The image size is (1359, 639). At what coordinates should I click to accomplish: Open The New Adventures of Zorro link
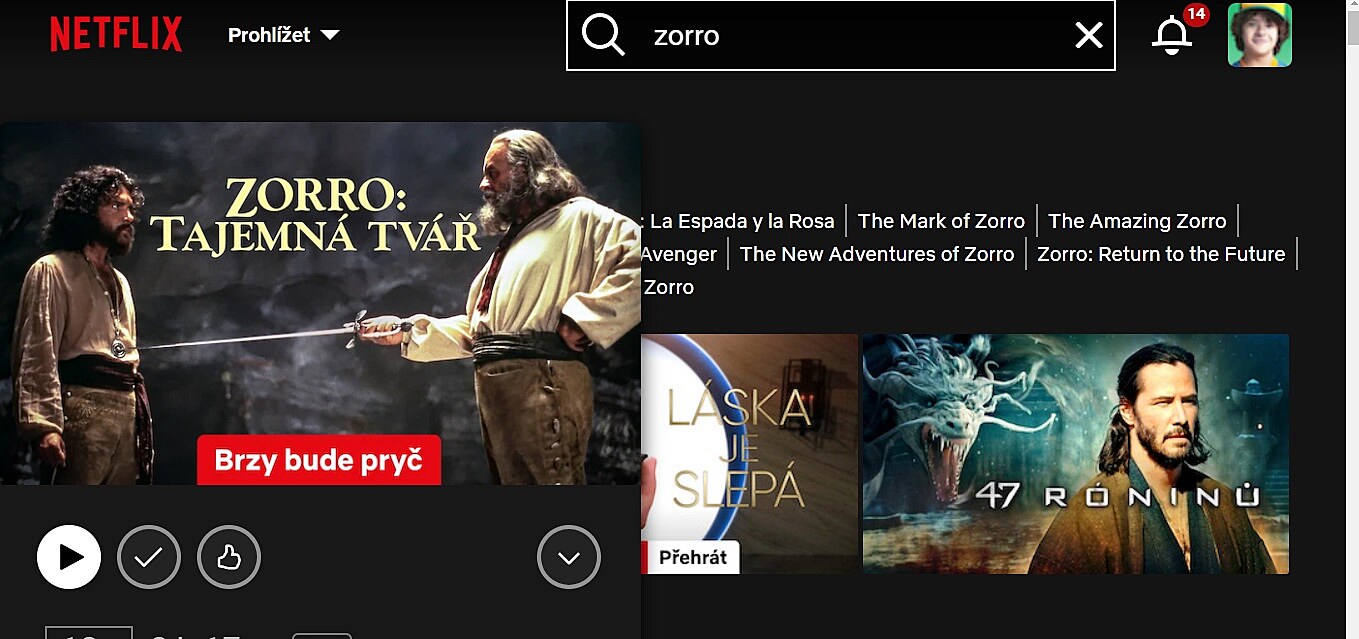[x=877, y=254]
